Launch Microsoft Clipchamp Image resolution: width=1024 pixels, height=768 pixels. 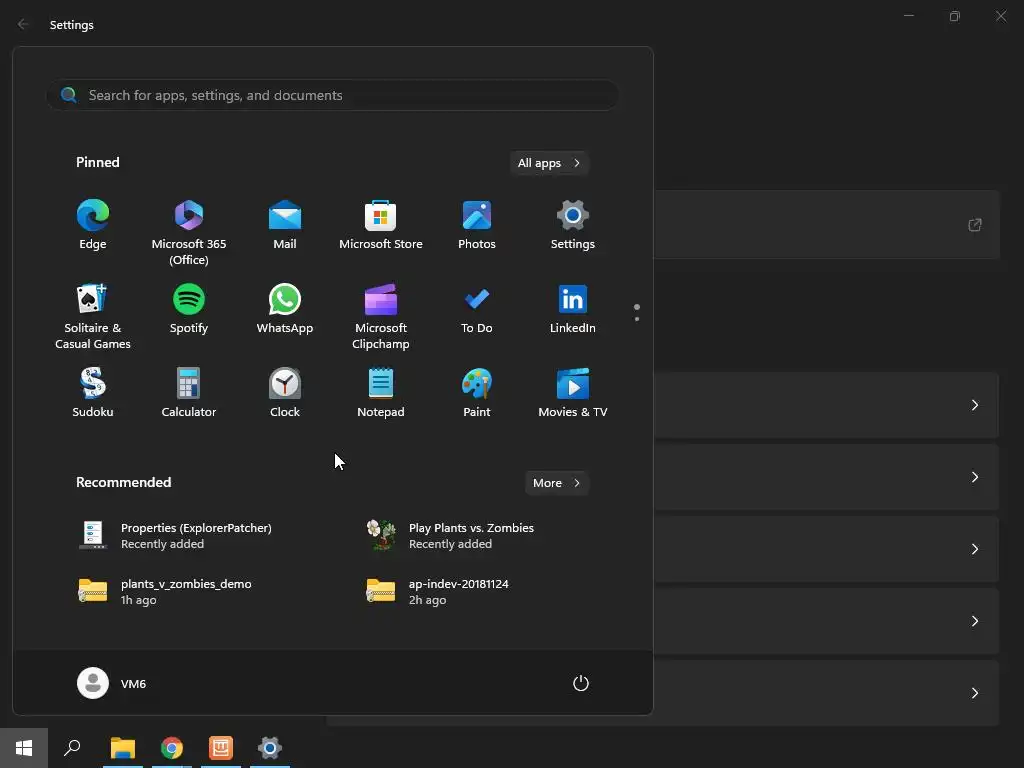click(381, 317)
